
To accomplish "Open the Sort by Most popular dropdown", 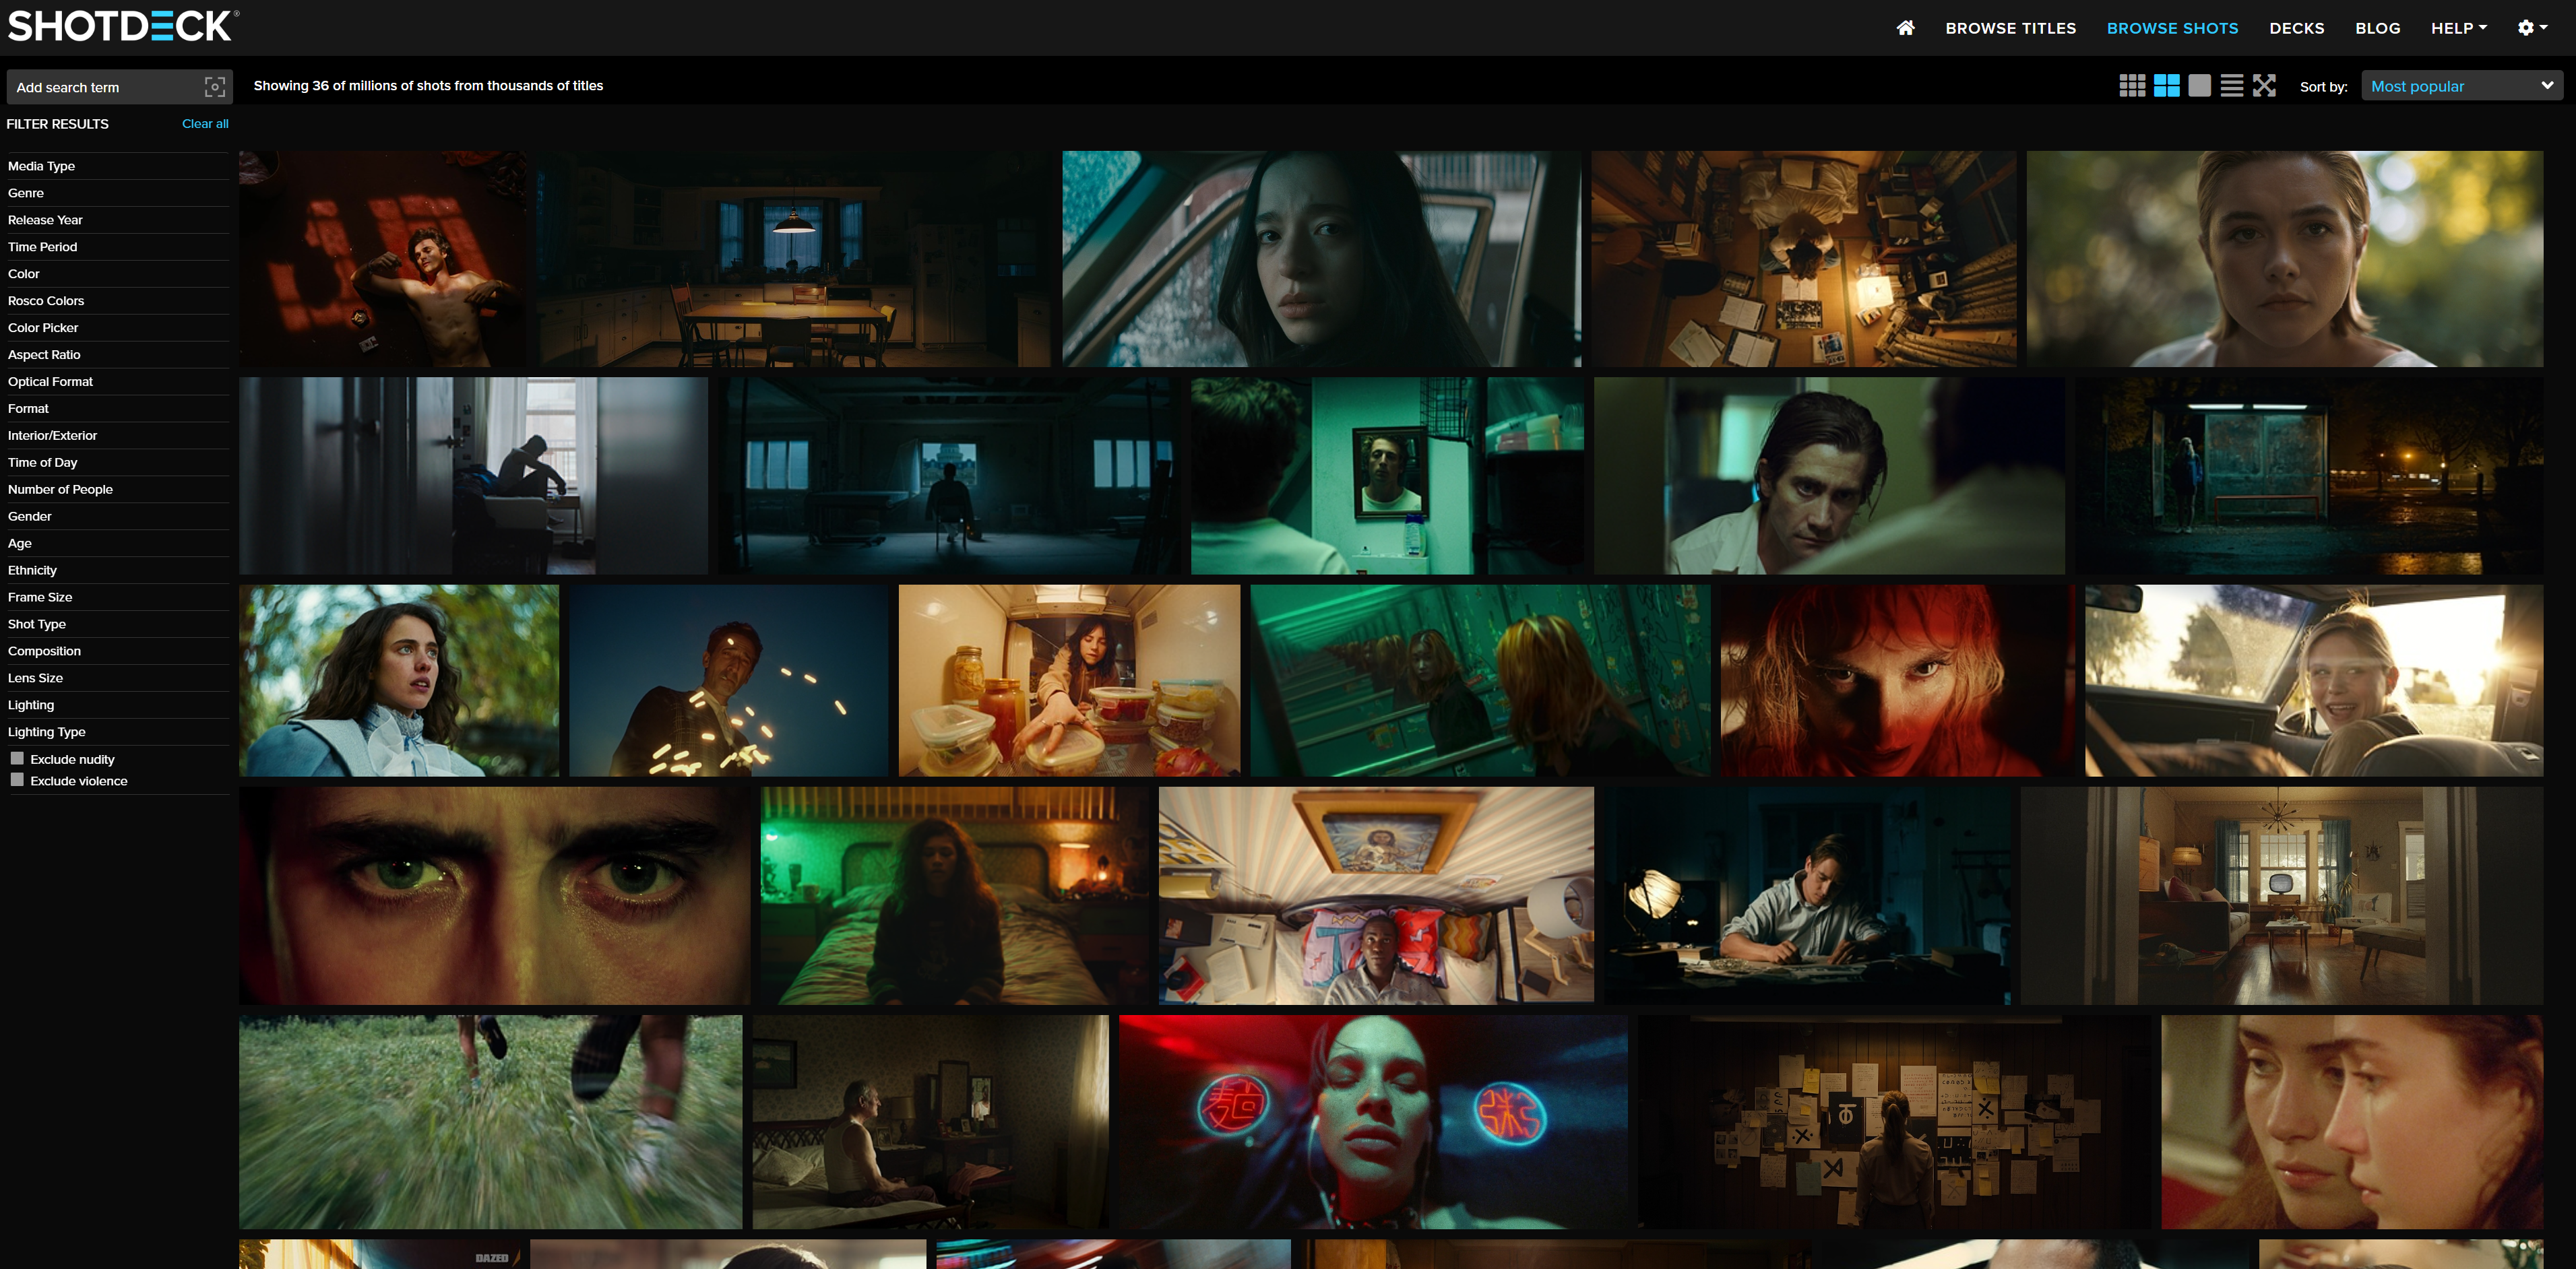I will (2461, 86).
